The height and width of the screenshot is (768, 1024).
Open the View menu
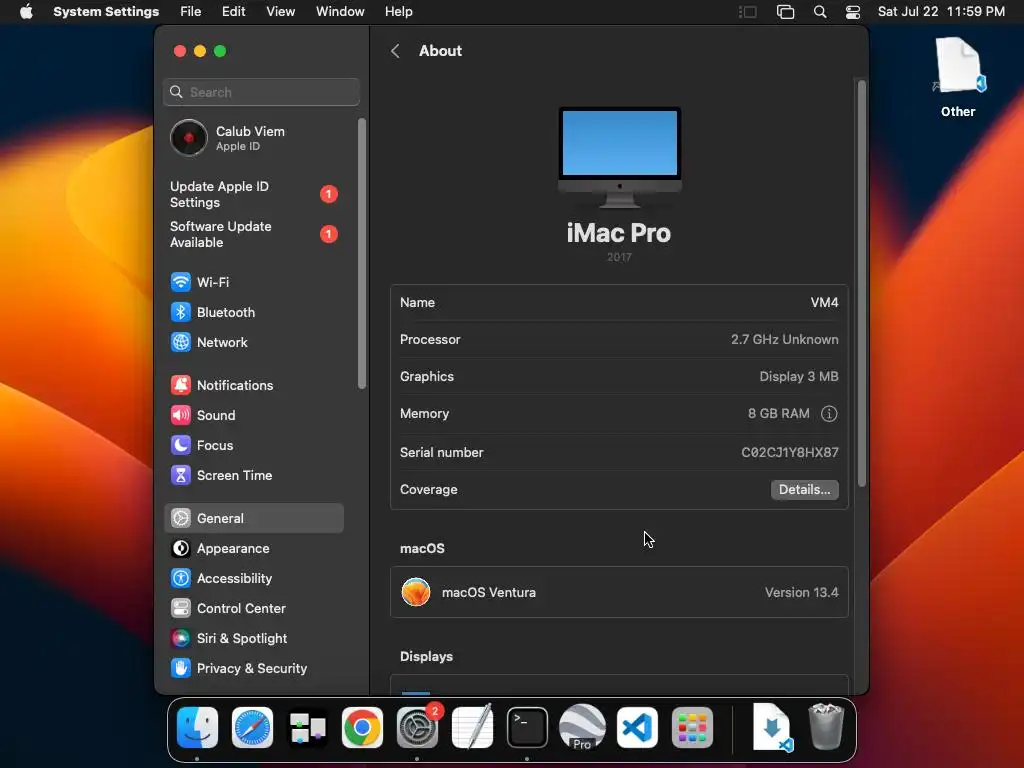pyautogui.click(x=281, y=12)
